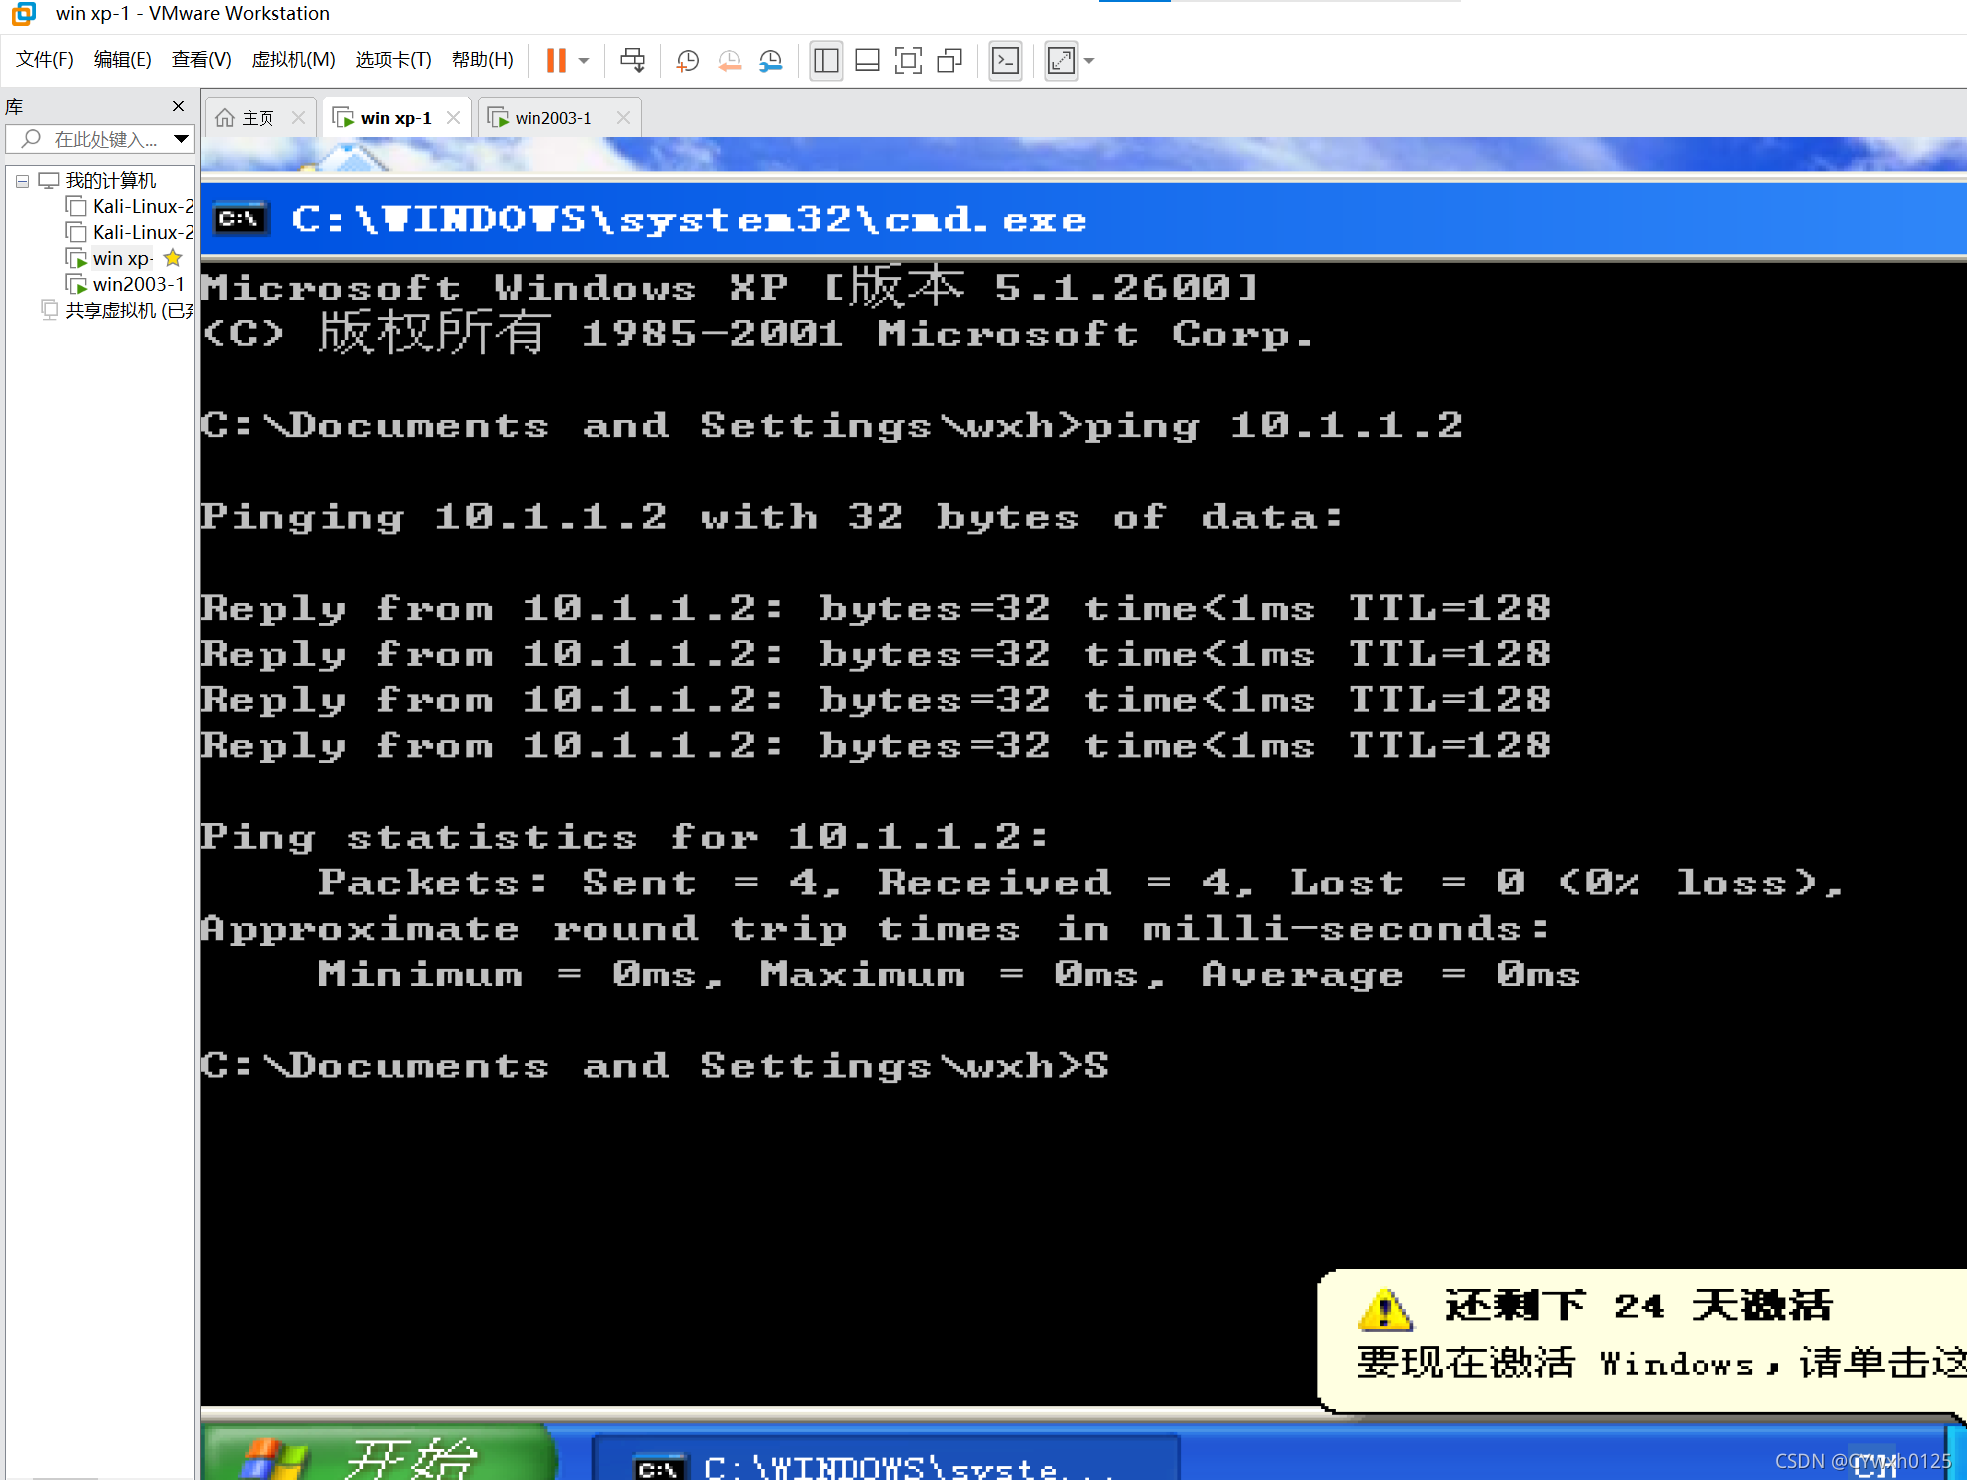The width and height of the screenshot is (1967, 1480).
Task: Switch to Unity mode
Action: (949, 61)
